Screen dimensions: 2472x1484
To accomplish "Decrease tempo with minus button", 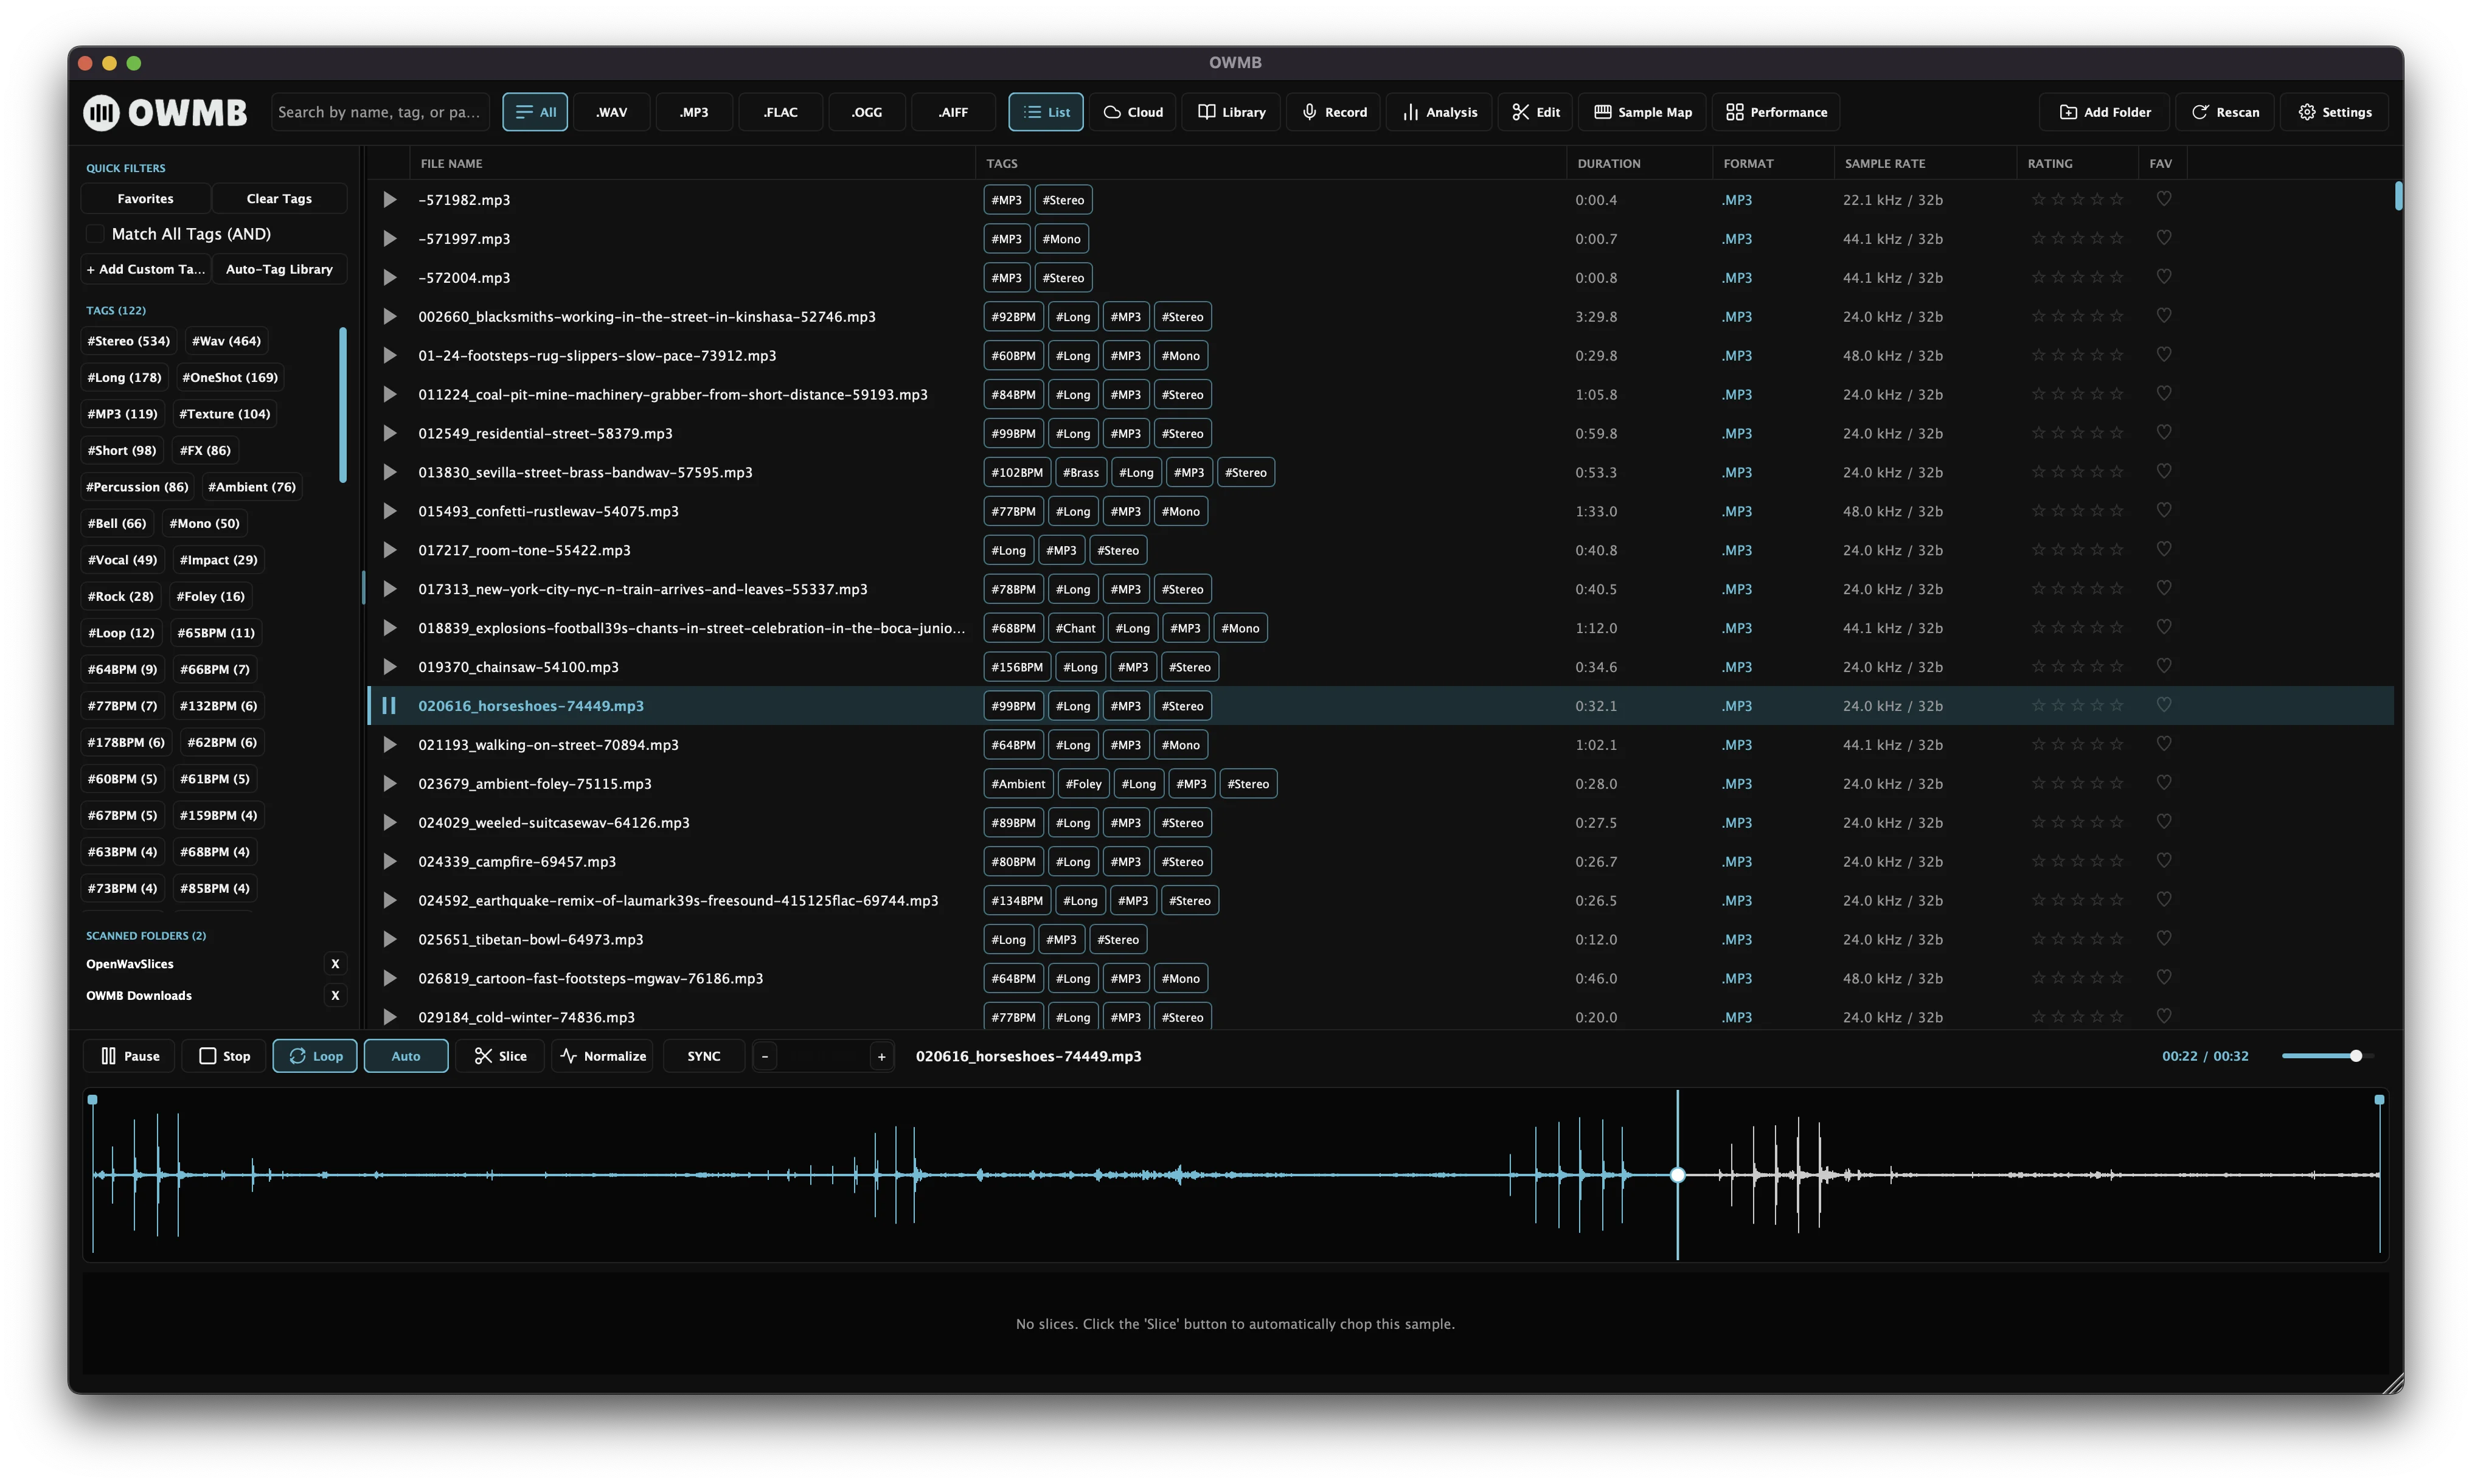I will coord(765,1056).
